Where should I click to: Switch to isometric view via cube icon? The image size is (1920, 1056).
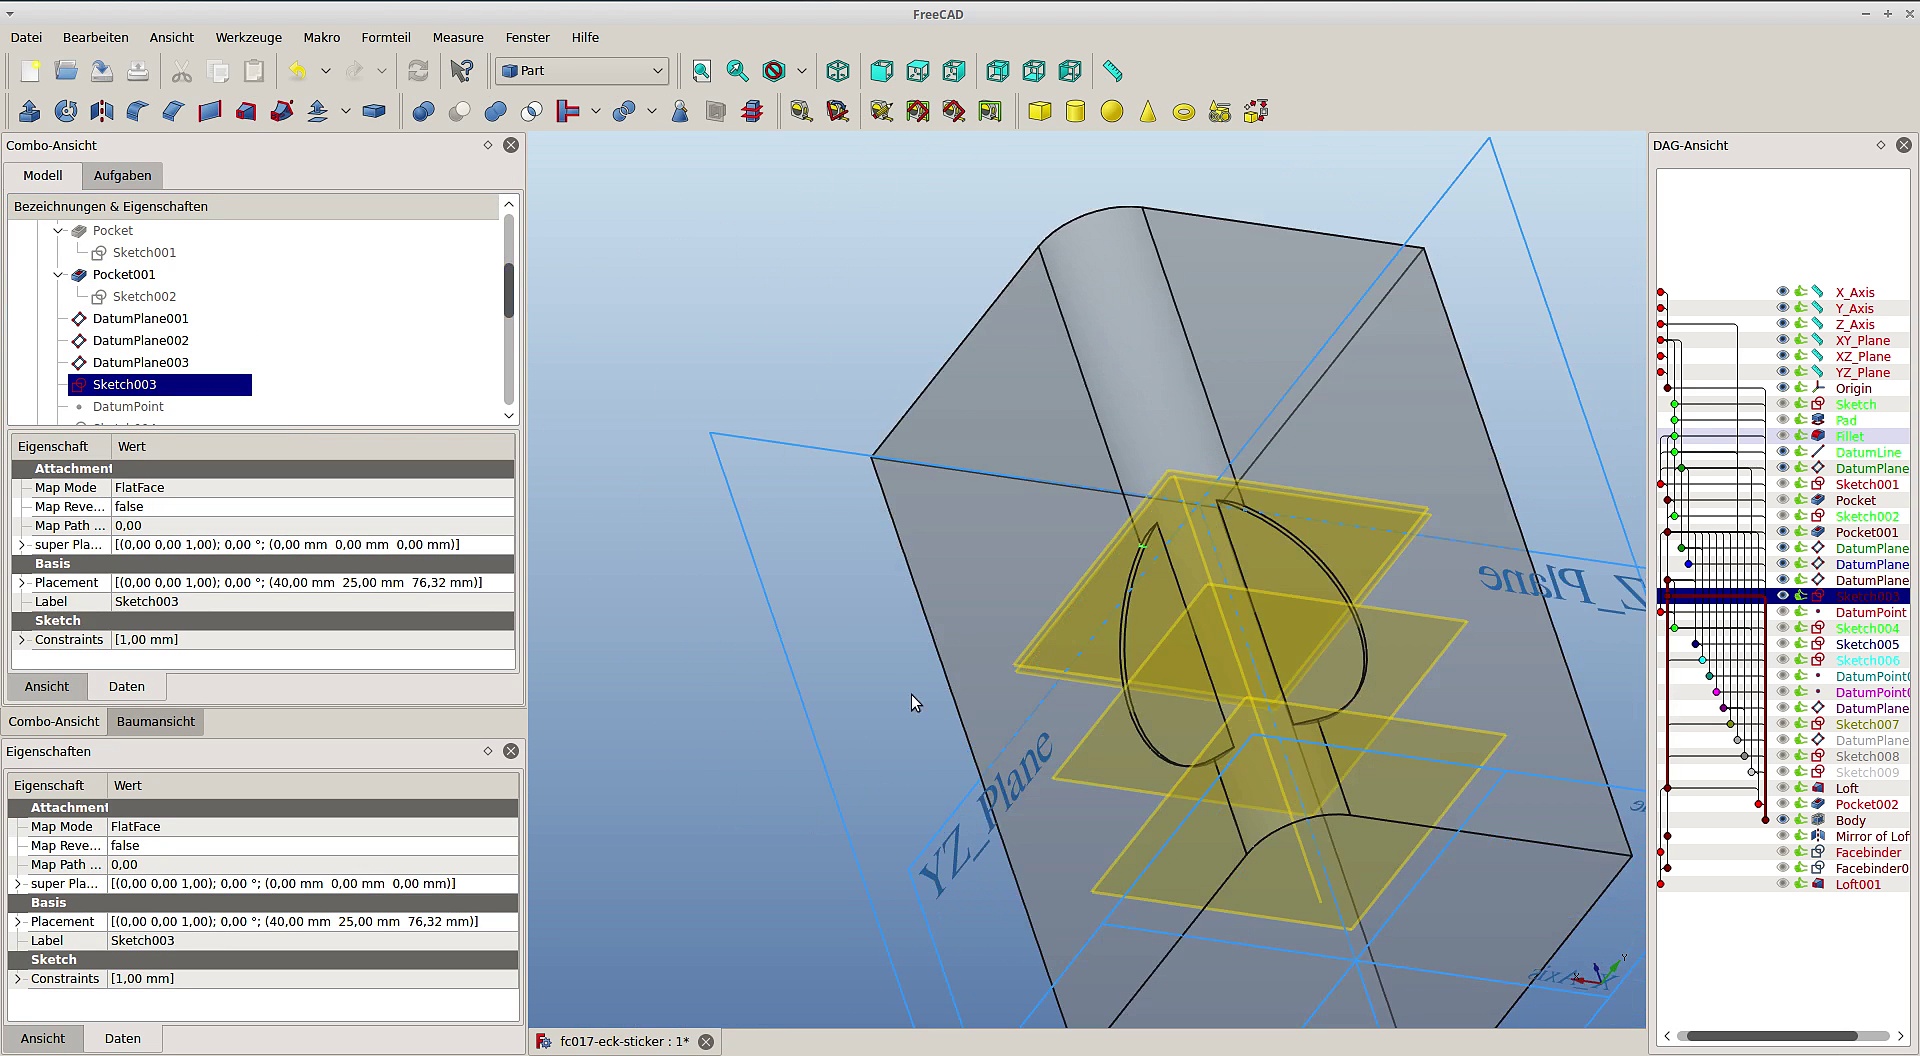click(x=838, y=71)
